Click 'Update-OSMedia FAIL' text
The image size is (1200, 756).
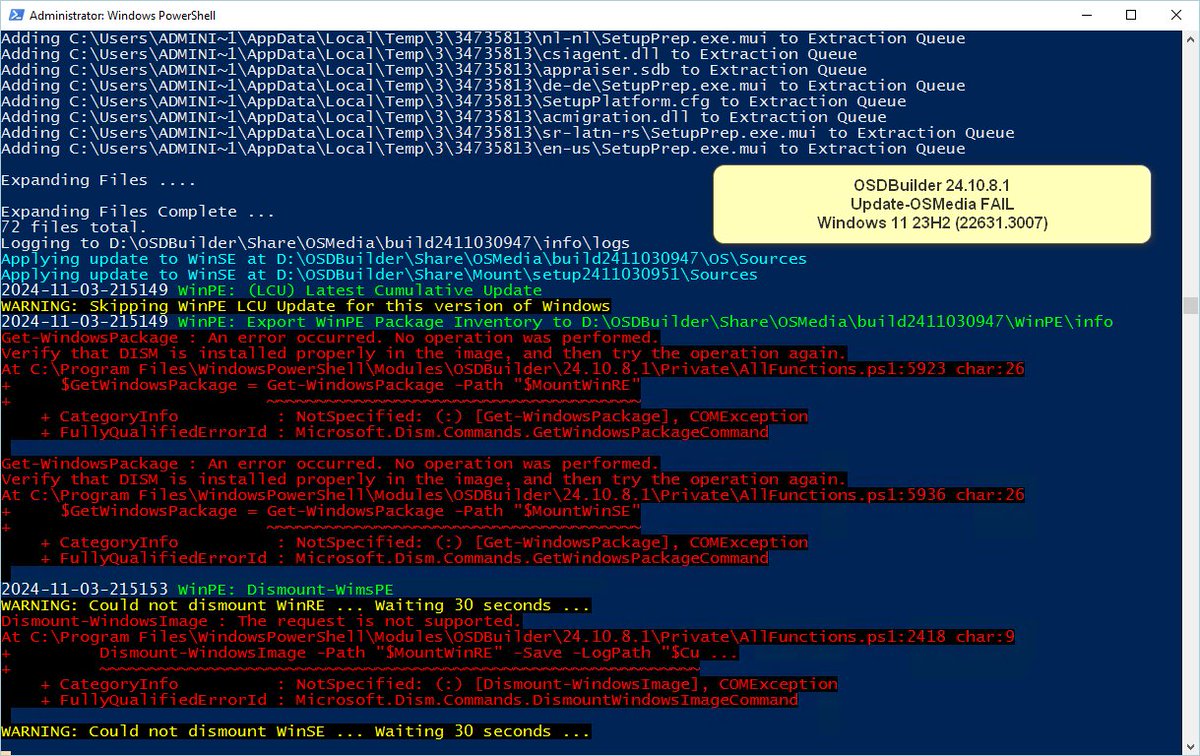click(932, 204)
